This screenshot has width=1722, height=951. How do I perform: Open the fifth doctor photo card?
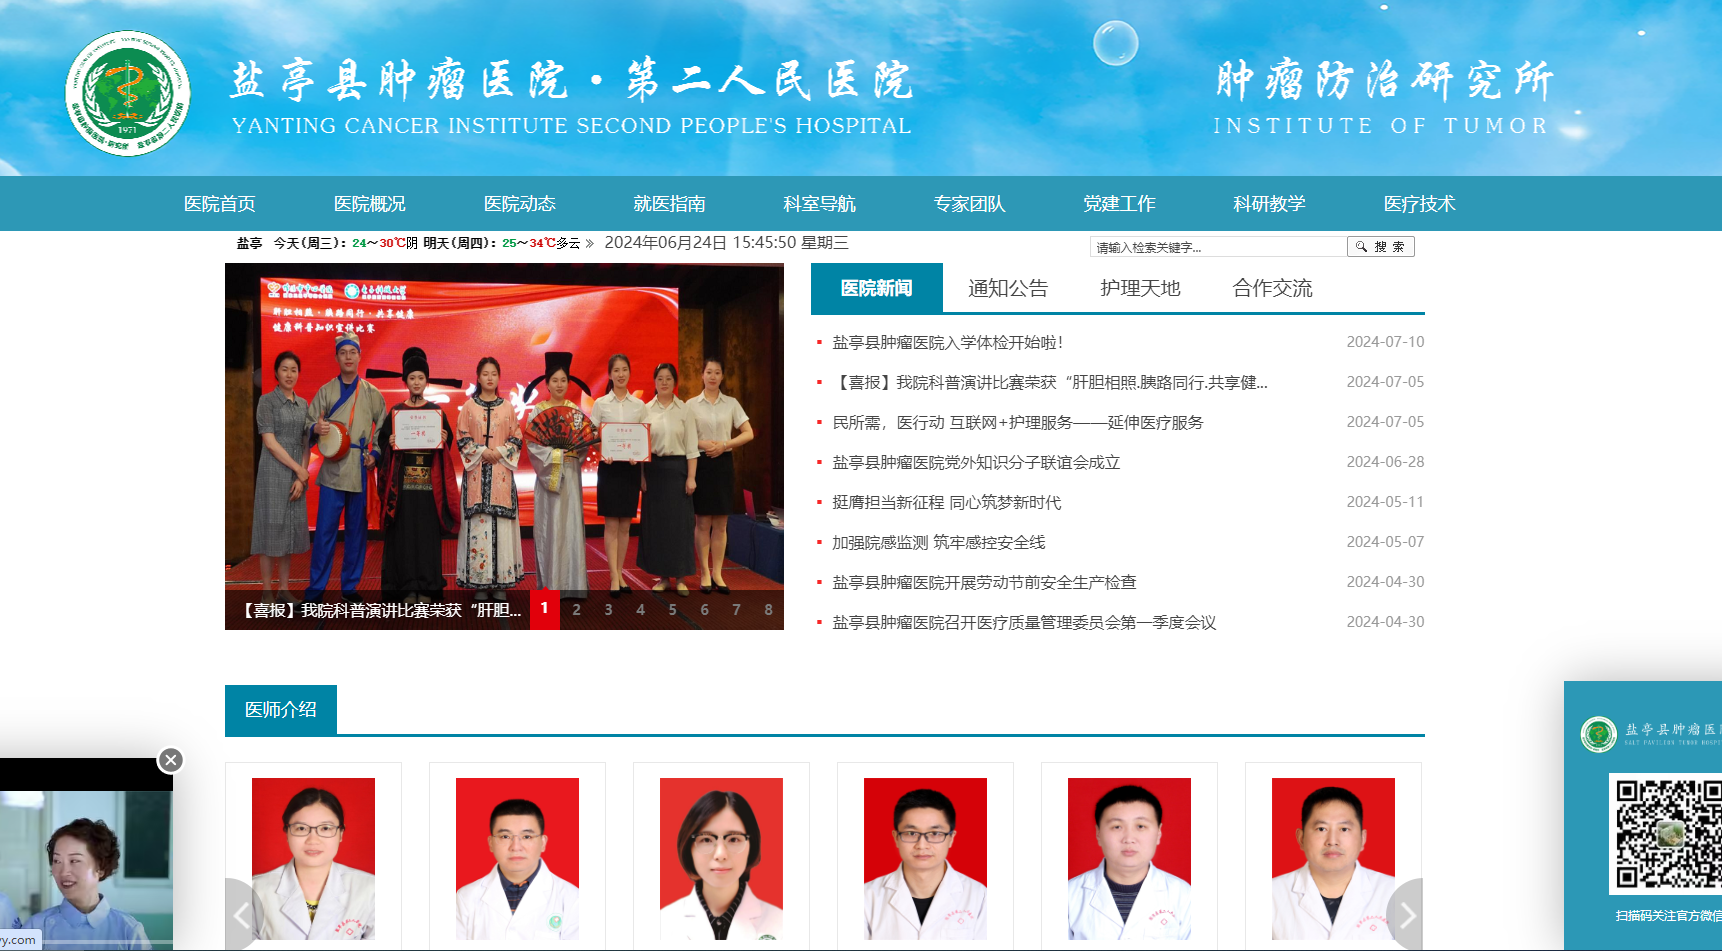(1129, 858)
